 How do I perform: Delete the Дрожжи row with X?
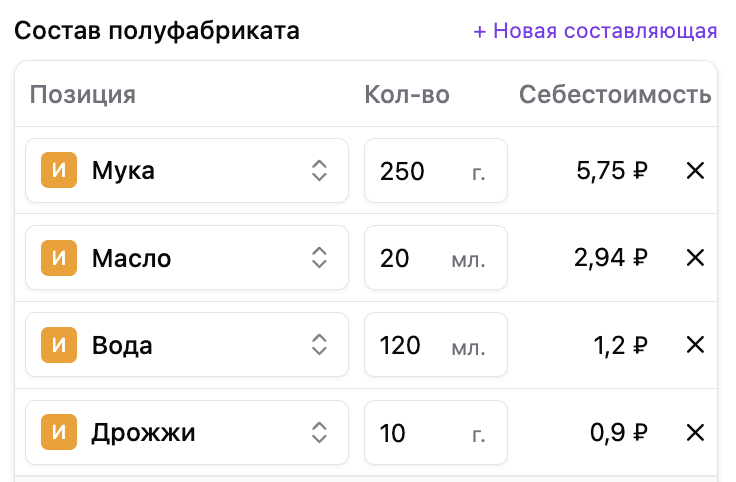pyautogui.click(x=695, y=432)
